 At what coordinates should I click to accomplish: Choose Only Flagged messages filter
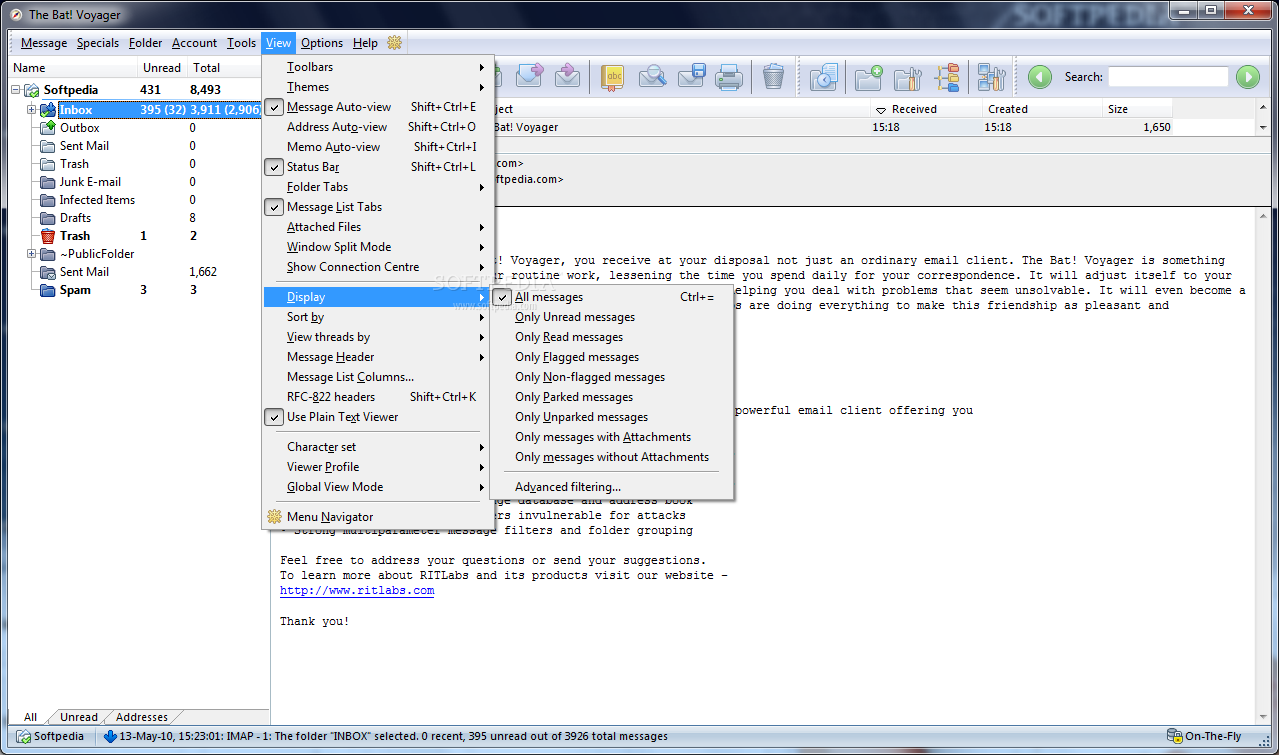pos(612,357)
